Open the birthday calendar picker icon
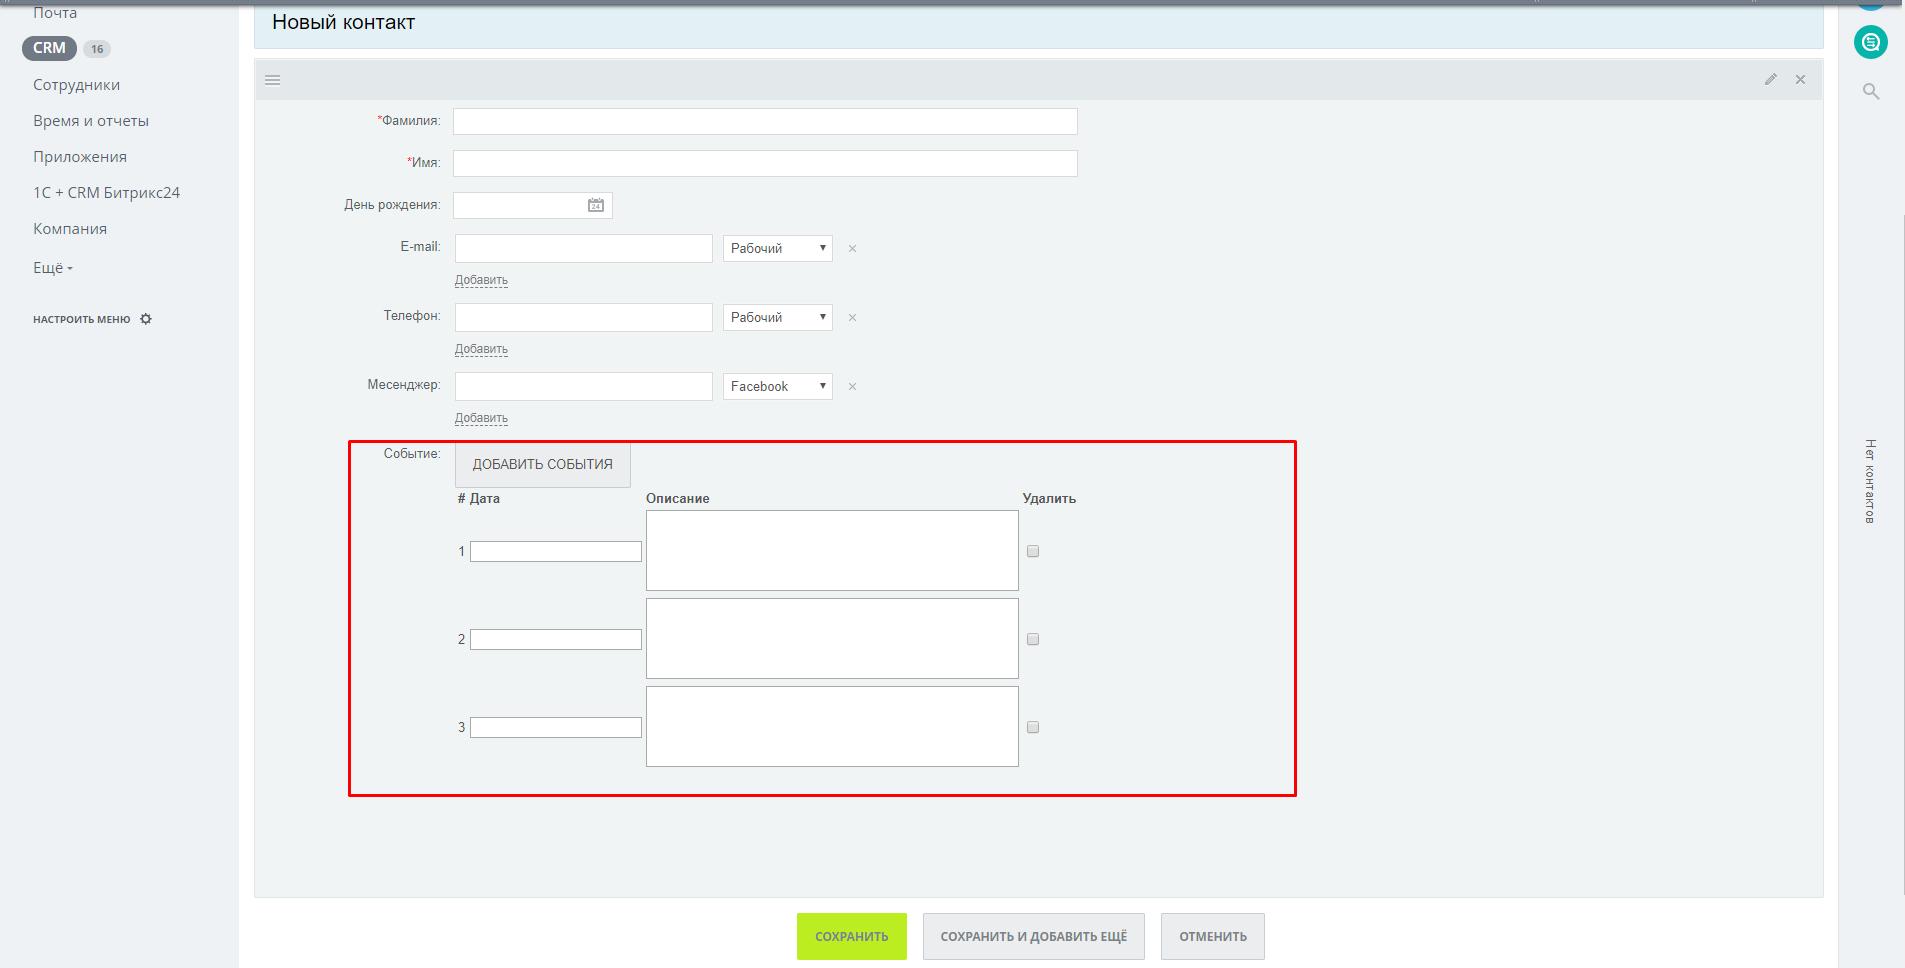 tap(596, 205)
